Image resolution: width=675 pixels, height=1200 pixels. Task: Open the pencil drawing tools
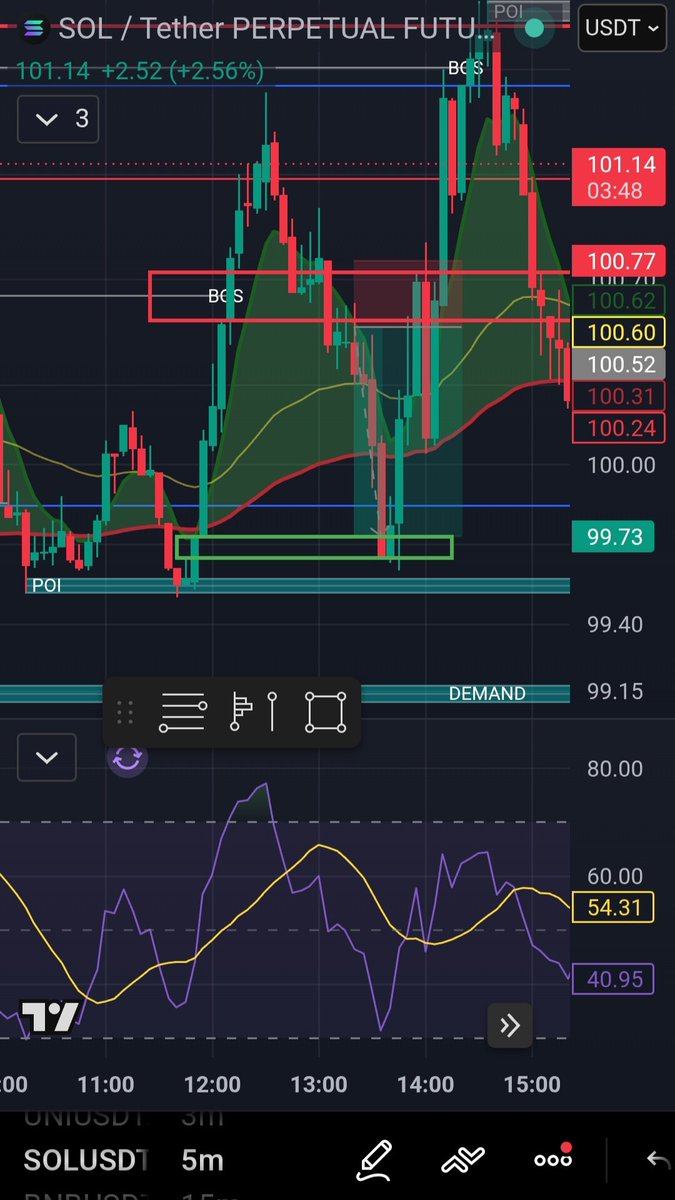[376, 1160]
